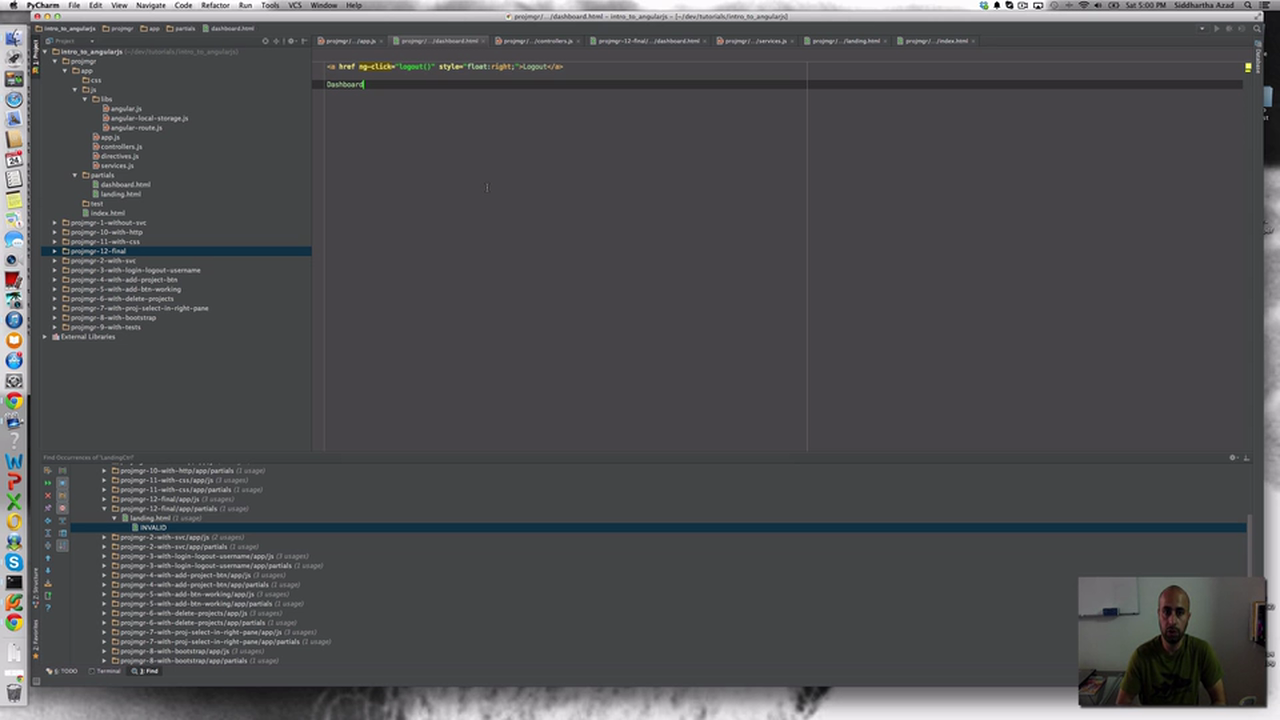Open Find panel gear settings
Viewport: 1280px width, 720px height.
click(x=1233, y=458)
